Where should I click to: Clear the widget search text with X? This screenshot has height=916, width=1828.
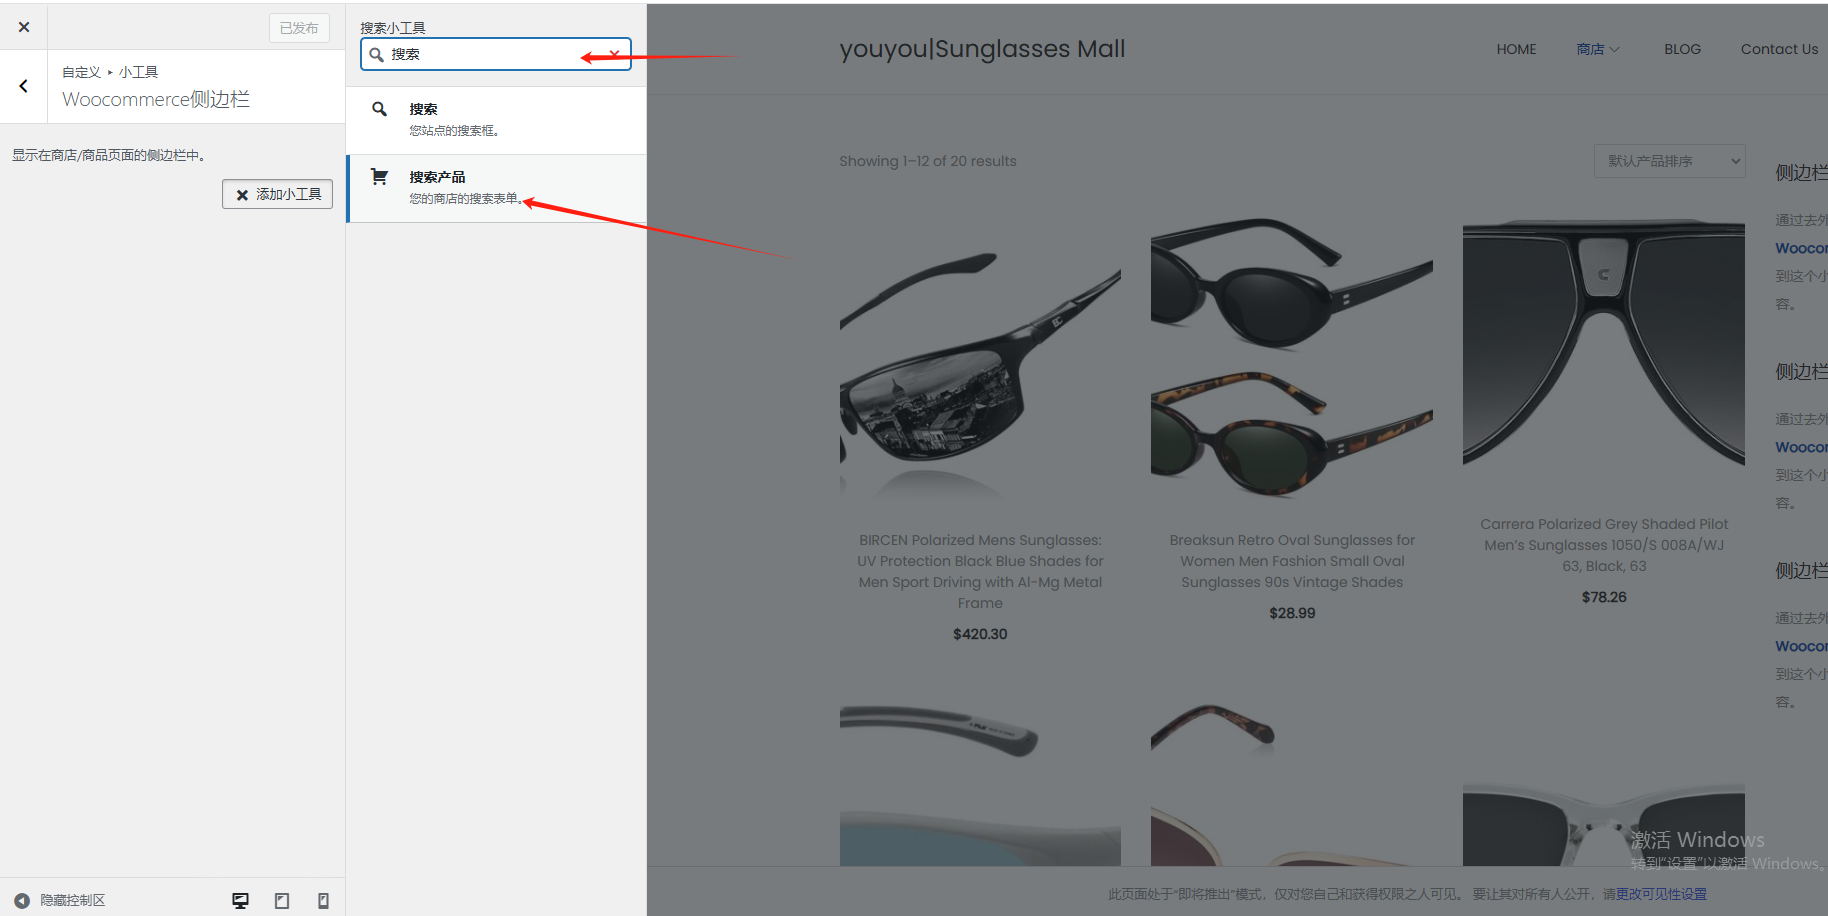(614, 54)
